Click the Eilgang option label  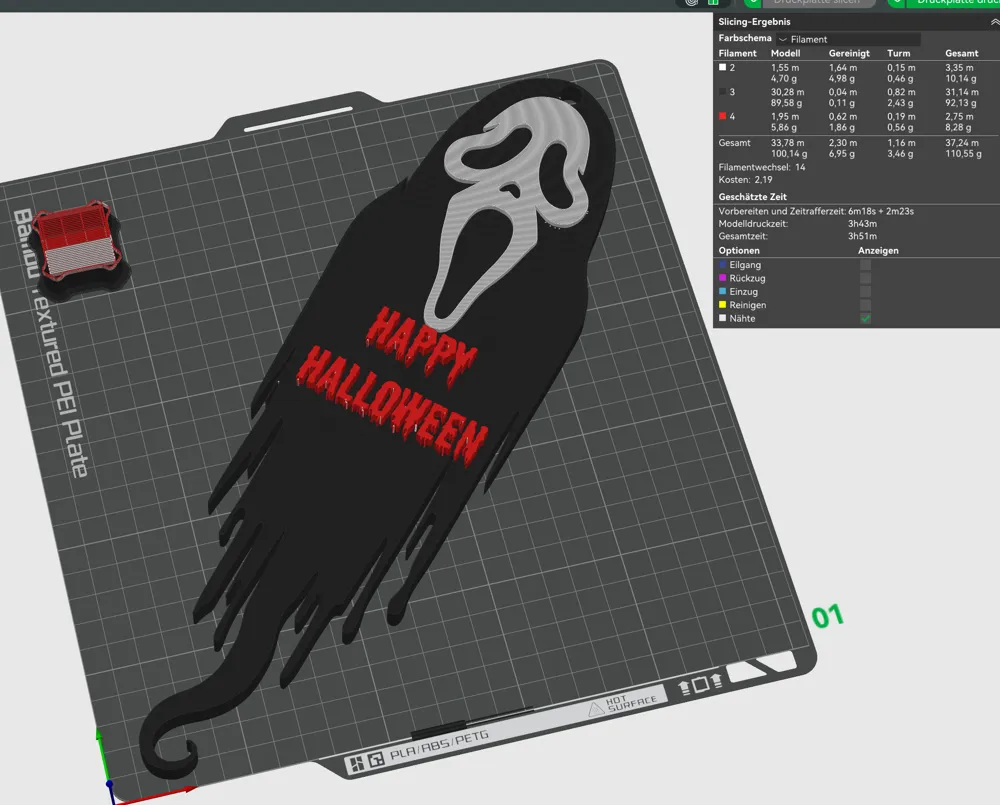745,265
